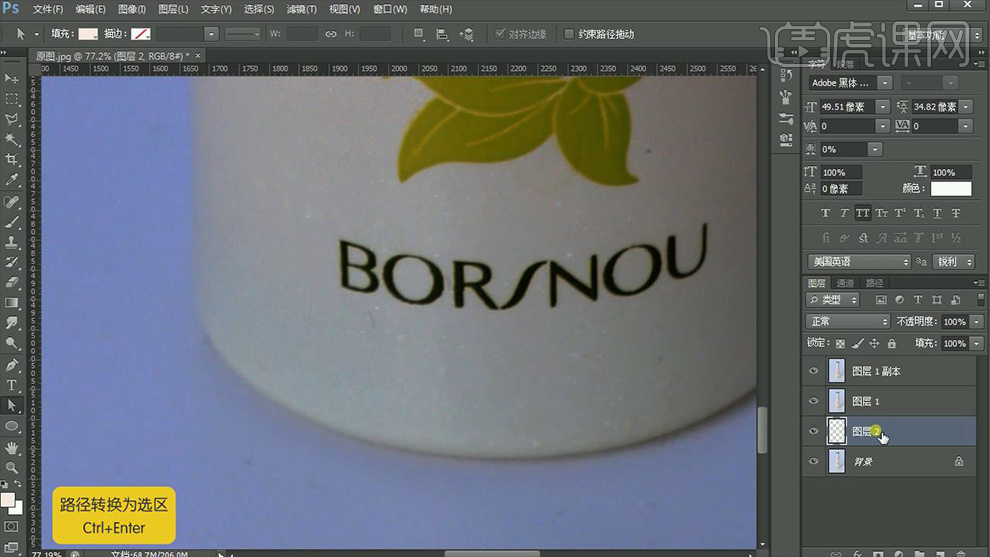Select the Horizontal Type tool
This screenshot has height=557, width=990.
click(11, 385)
